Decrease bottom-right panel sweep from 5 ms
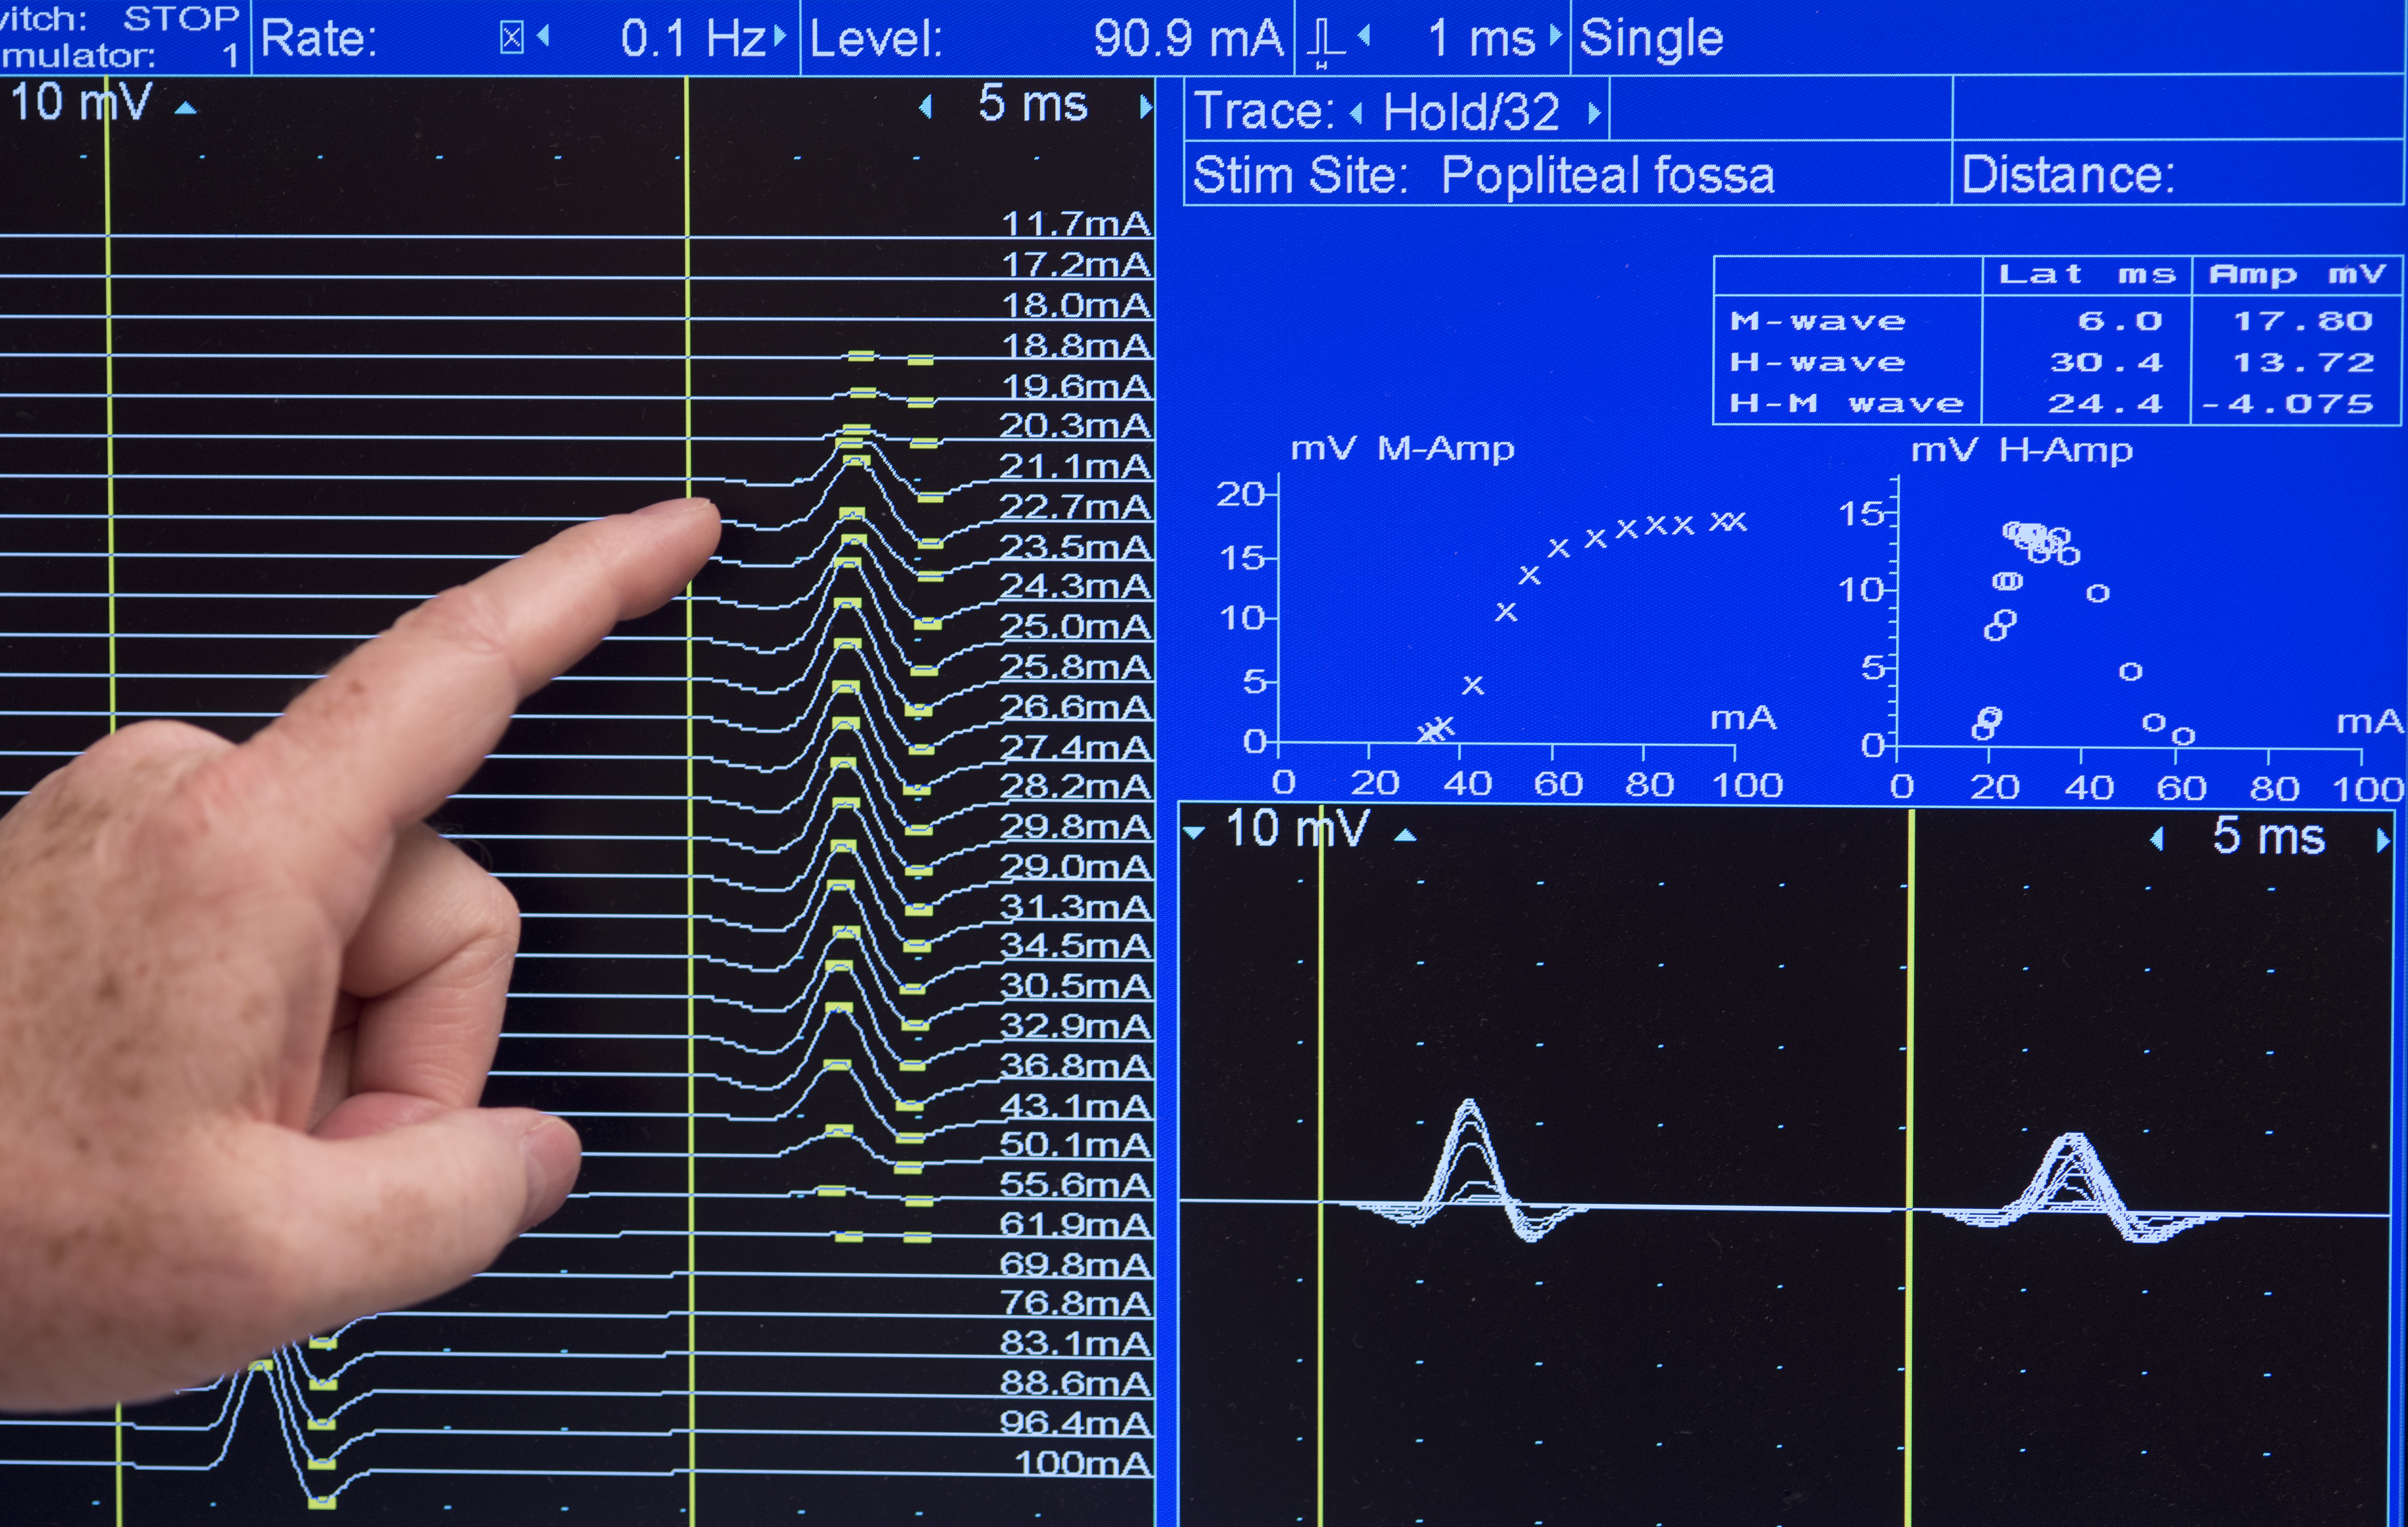The width and height of the screenshot is (2408, 1527). (2157, 838)
